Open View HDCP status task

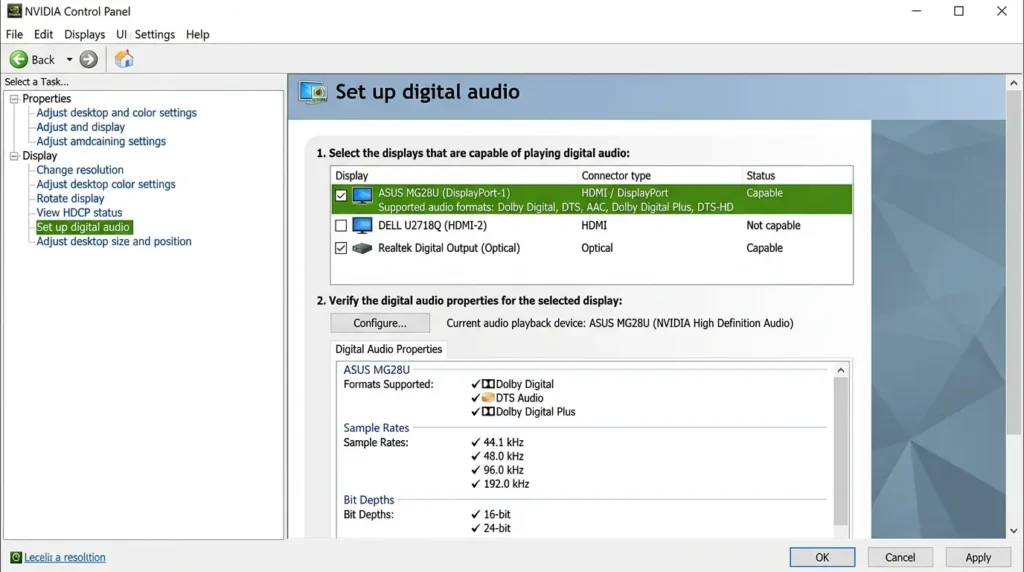79,214
